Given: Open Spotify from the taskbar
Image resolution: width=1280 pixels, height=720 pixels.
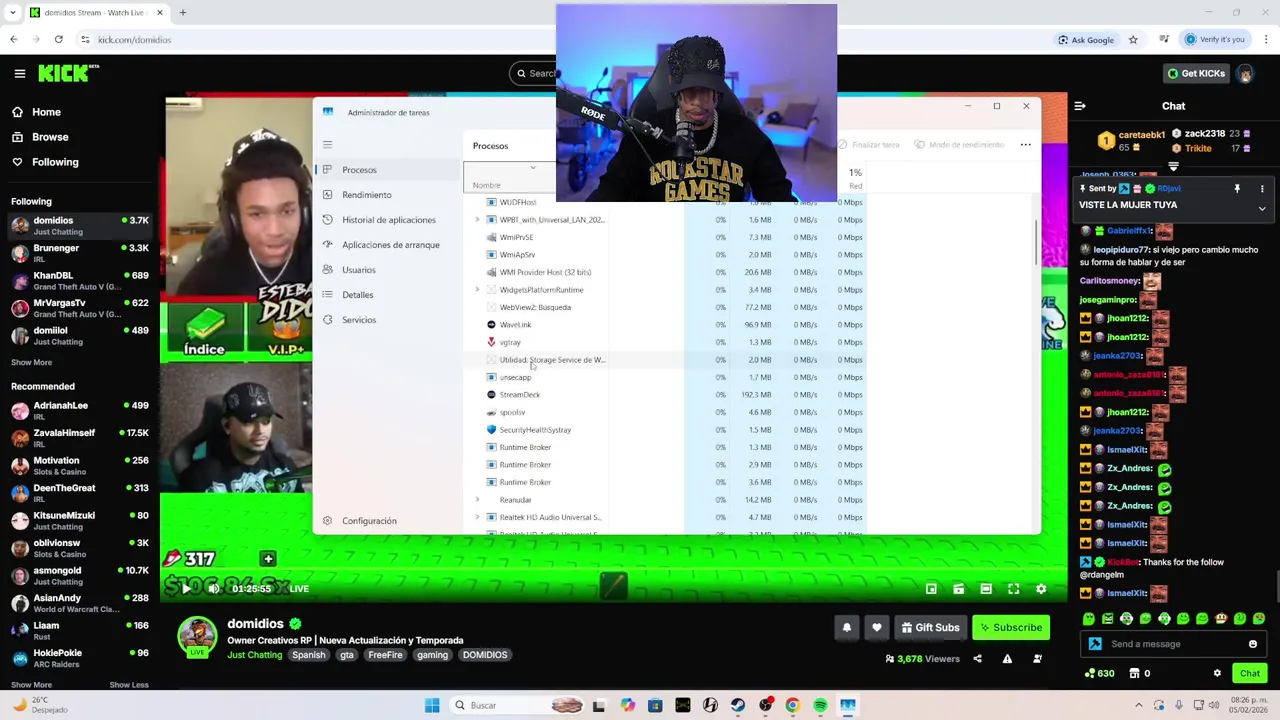Looking at the screenshot, I should 820,705.
